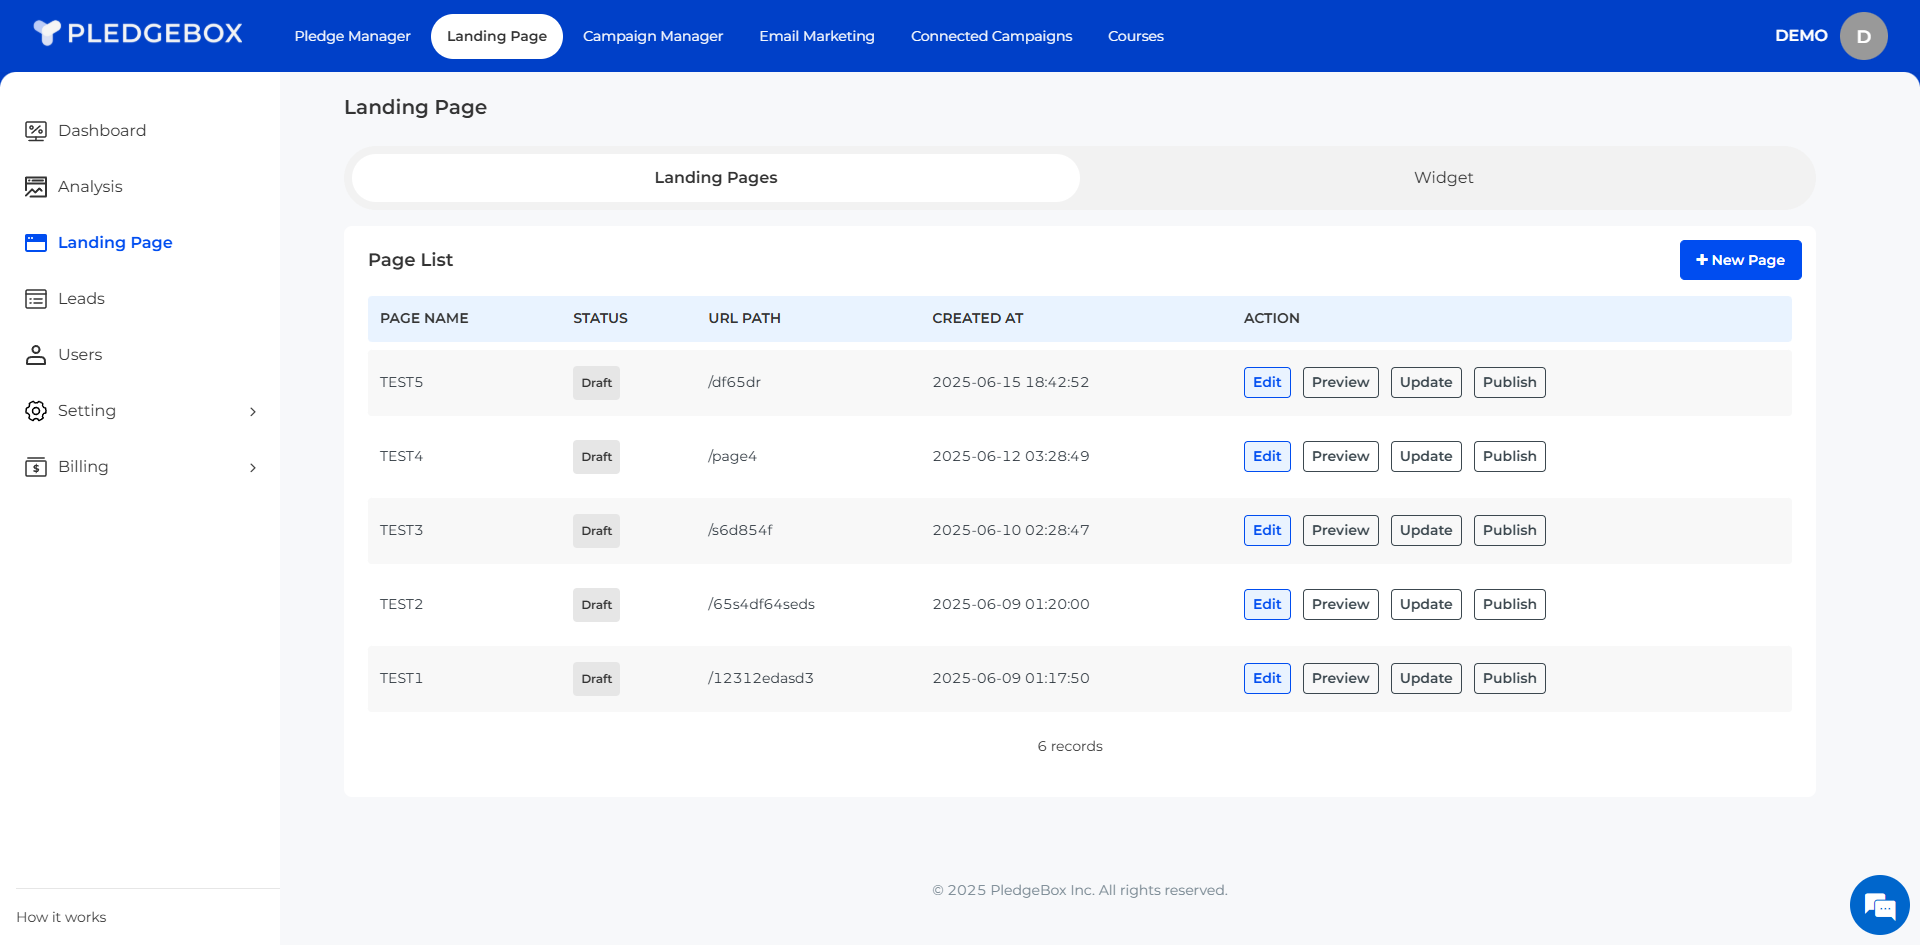Viewport: 1920px width, 945px height.
Task: Click the Landing Page sidebar icon
Action: coord(36,243)
